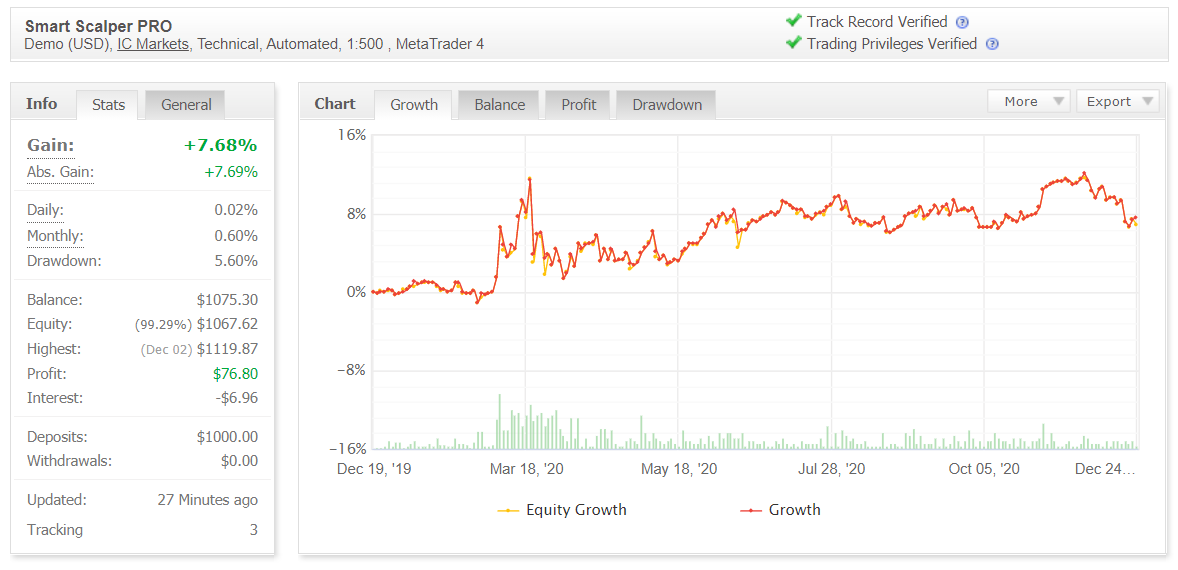Click the Monthly label in stats
1178x570 pixels.
pos(55,236)
